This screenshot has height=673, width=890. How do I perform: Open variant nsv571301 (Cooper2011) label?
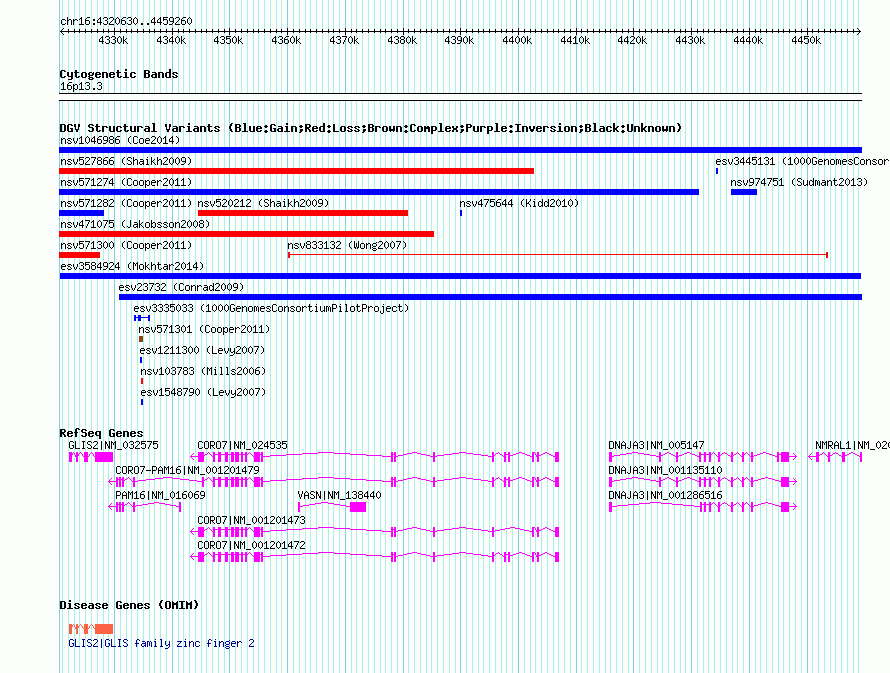tap(204, 329)
